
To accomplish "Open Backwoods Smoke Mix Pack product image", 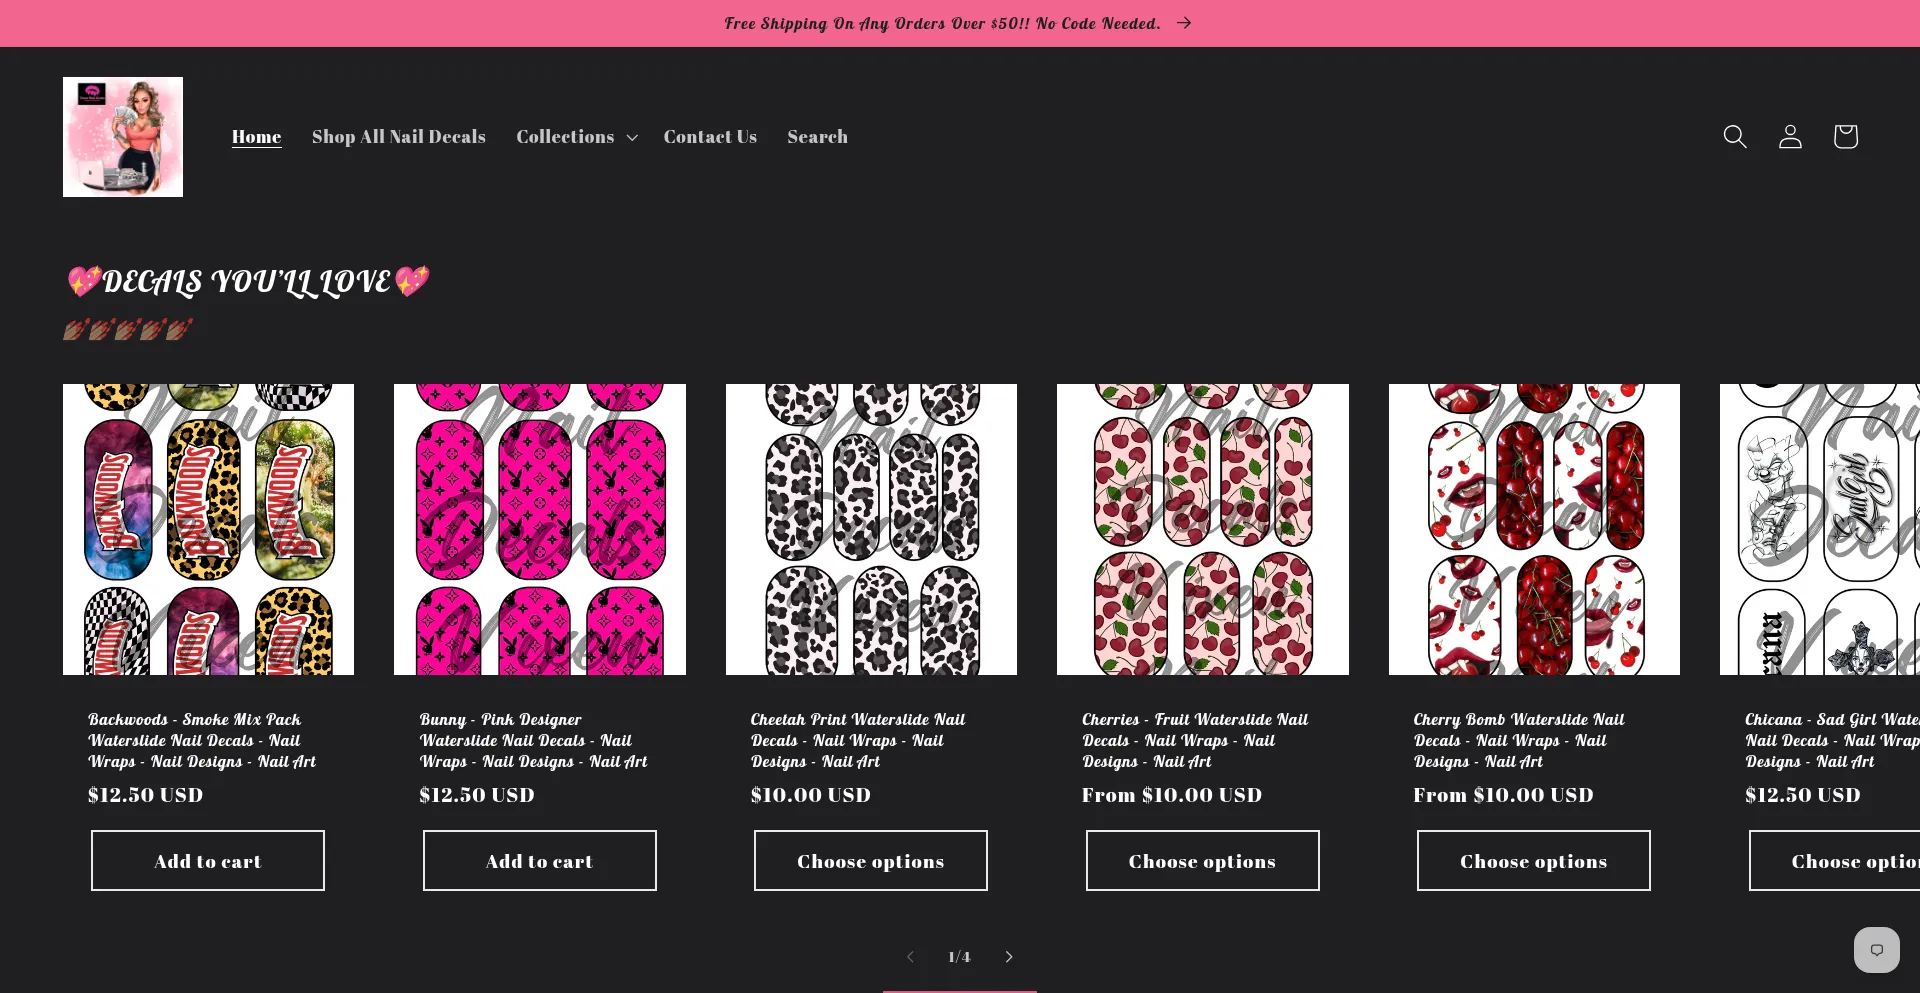I will tap(208, 529).
